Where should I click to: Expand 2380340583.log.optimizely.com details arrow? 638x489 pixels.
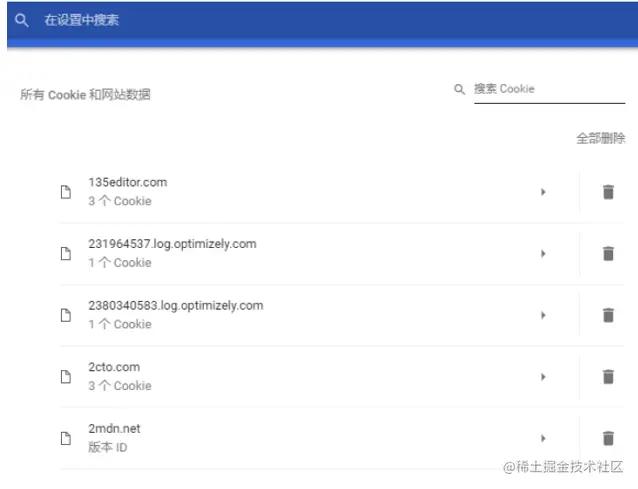(543, 315)
